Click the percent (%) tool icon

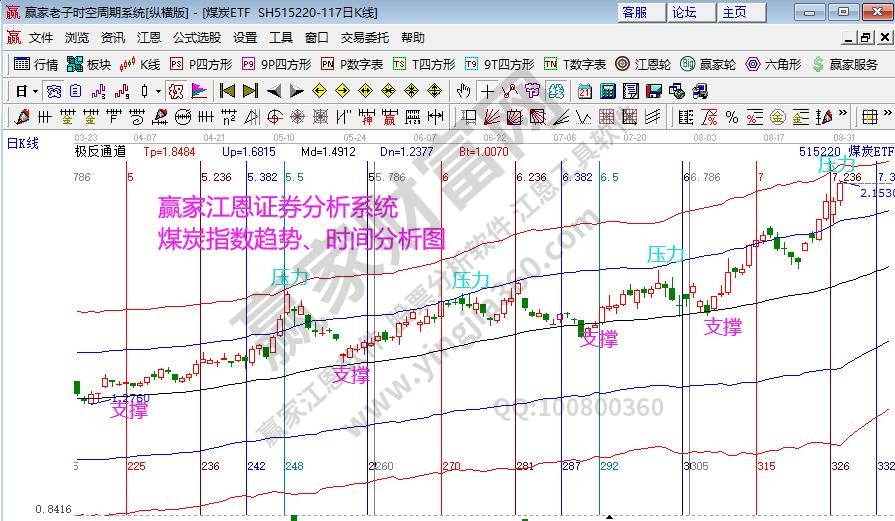(x=731, y=116)
